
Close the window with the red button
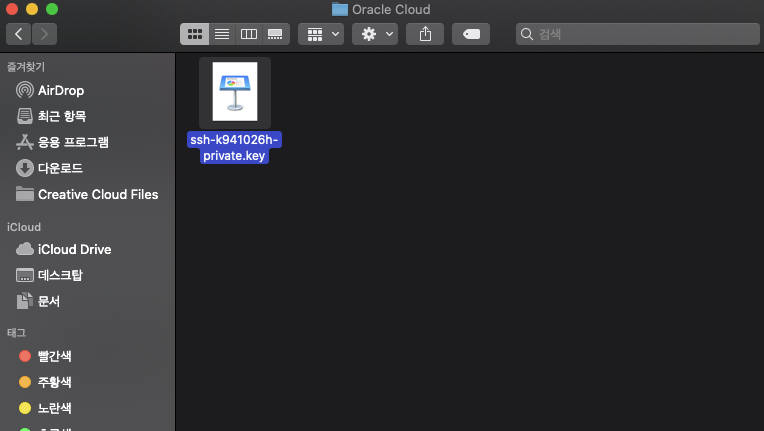pos(12,9)
